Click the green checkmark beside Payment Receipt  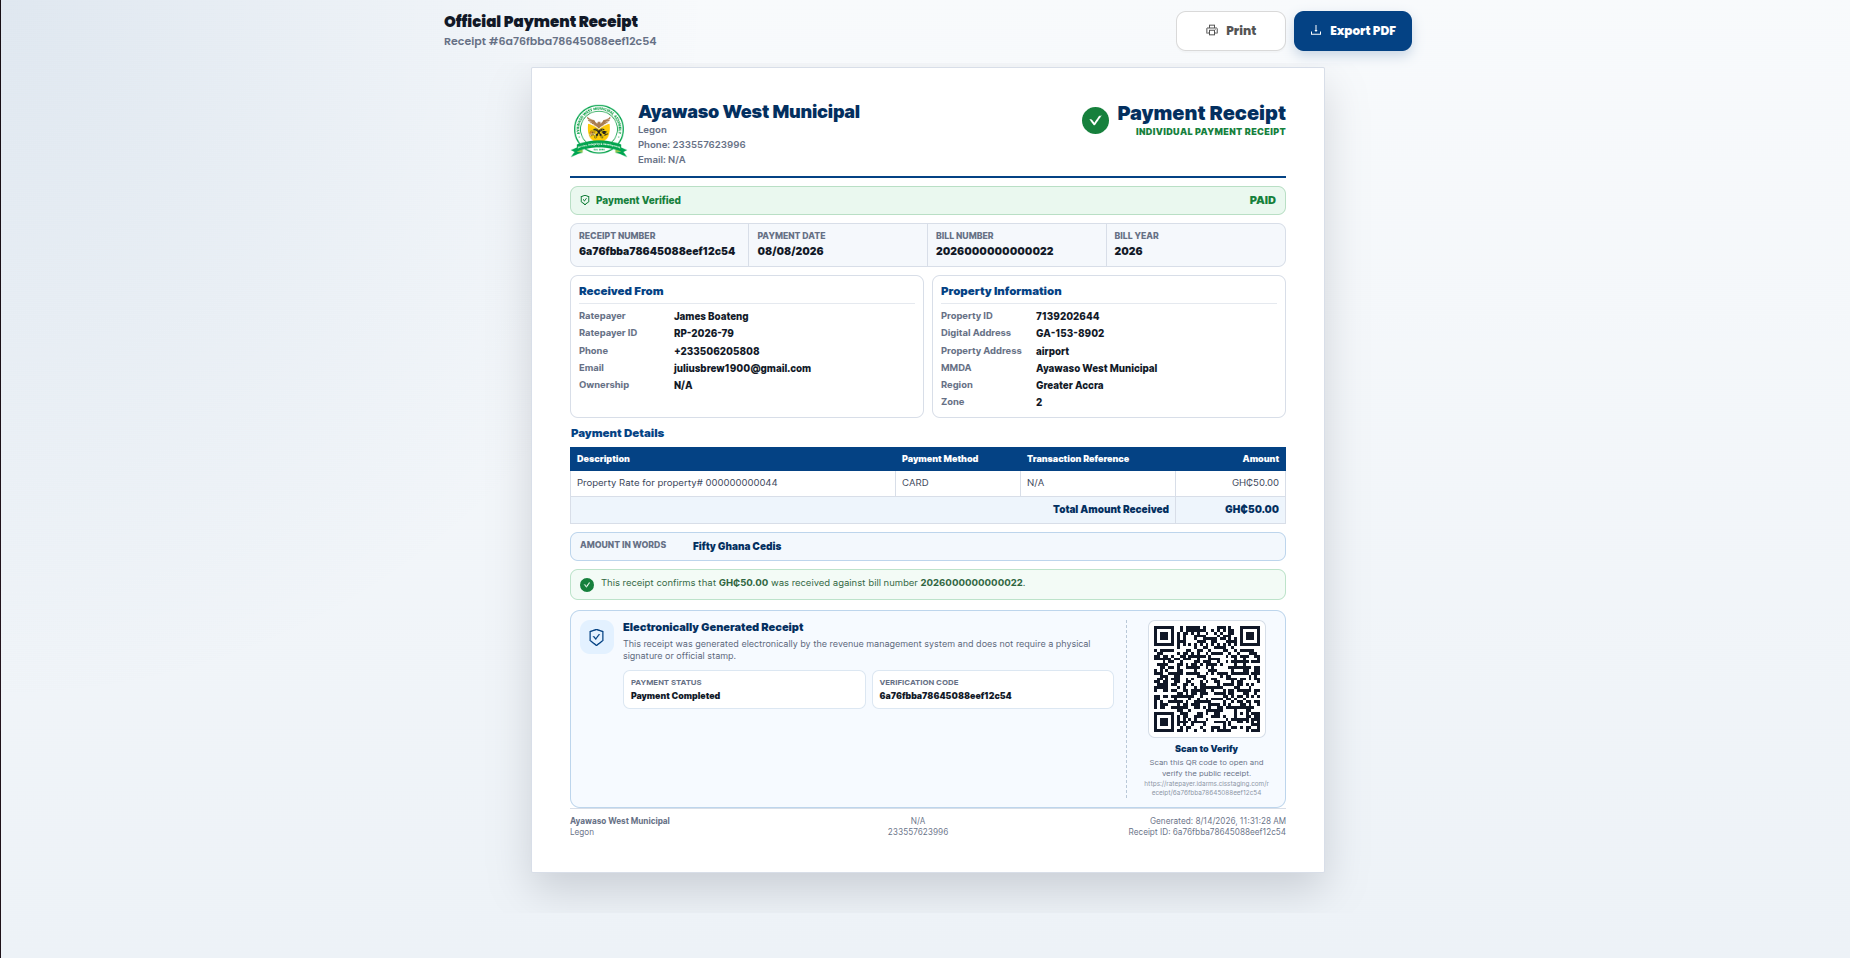pos(1095,121)
